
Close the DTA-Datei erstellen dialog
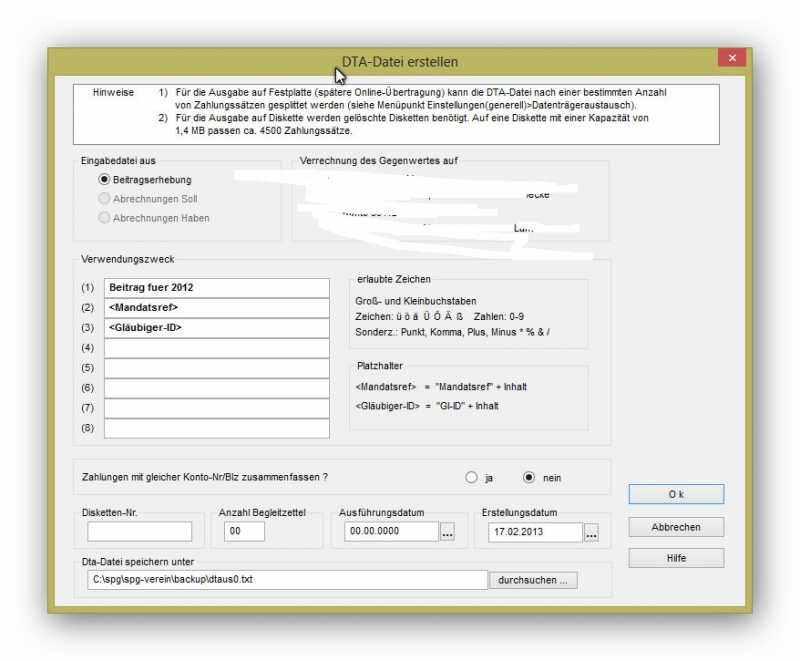click(x=732, y=59)
